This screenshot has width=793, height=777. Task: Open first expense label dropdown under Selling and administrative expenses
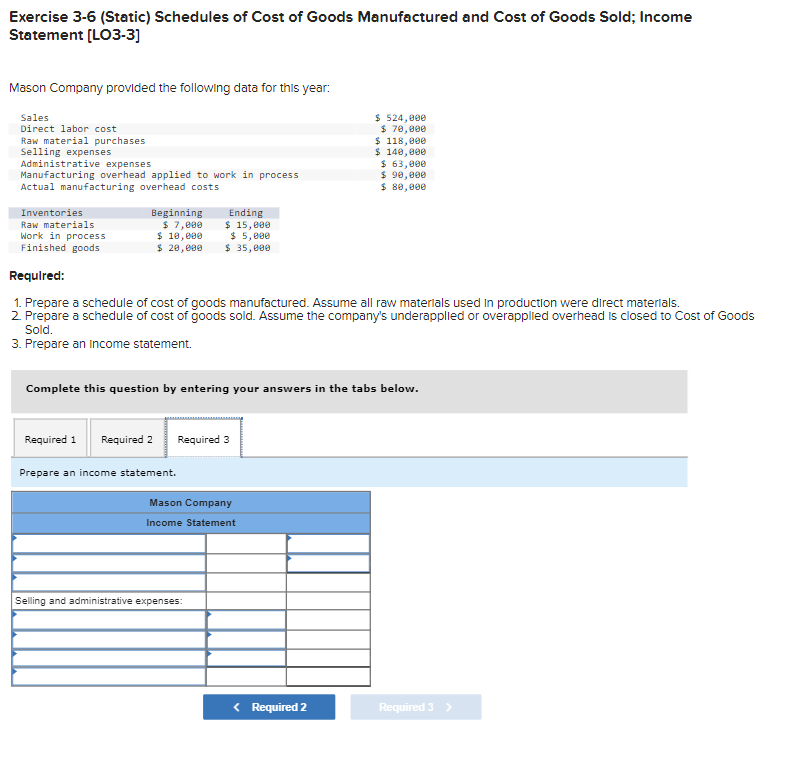(109, 620)
